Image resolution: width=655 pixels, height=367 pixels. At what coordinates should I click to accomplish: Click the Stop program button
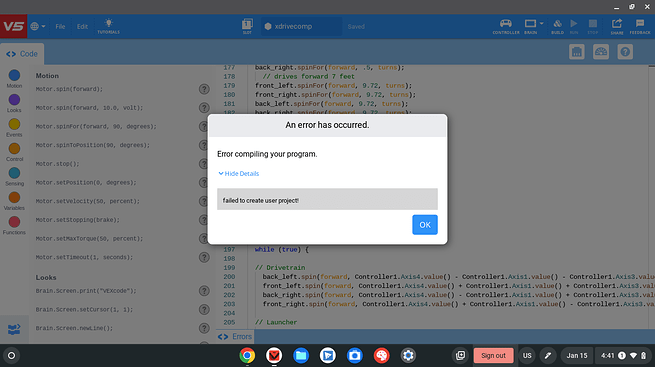pos(592,26)
